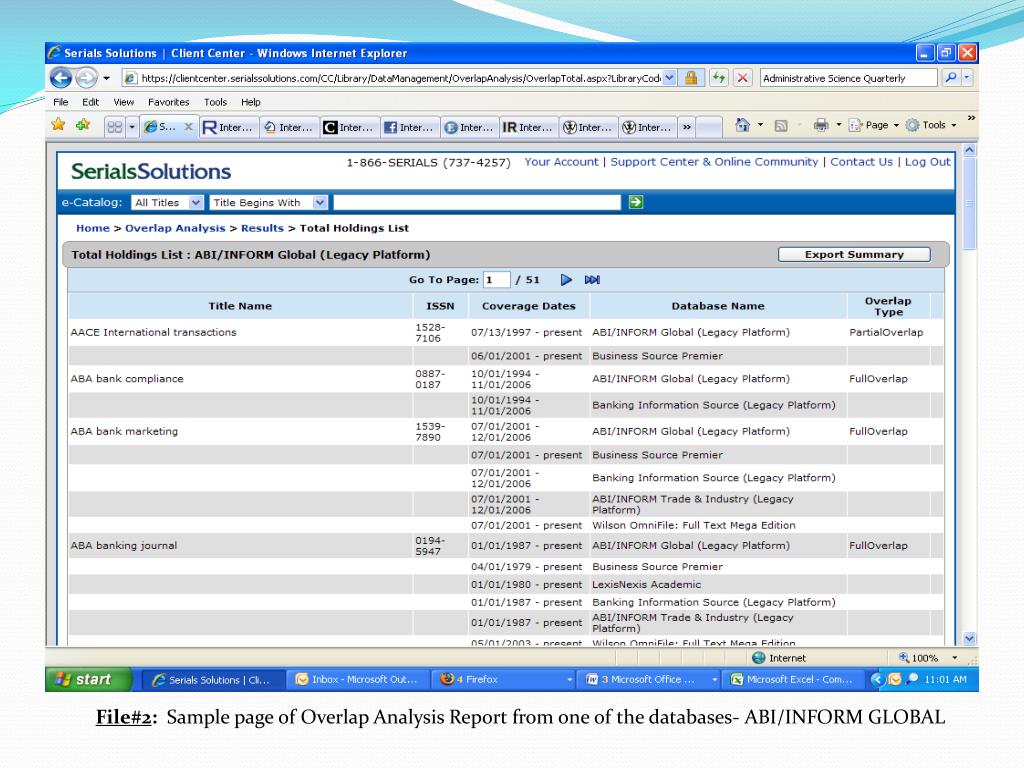Open the File menu
1024x768 pixels.
pos(61,102)
